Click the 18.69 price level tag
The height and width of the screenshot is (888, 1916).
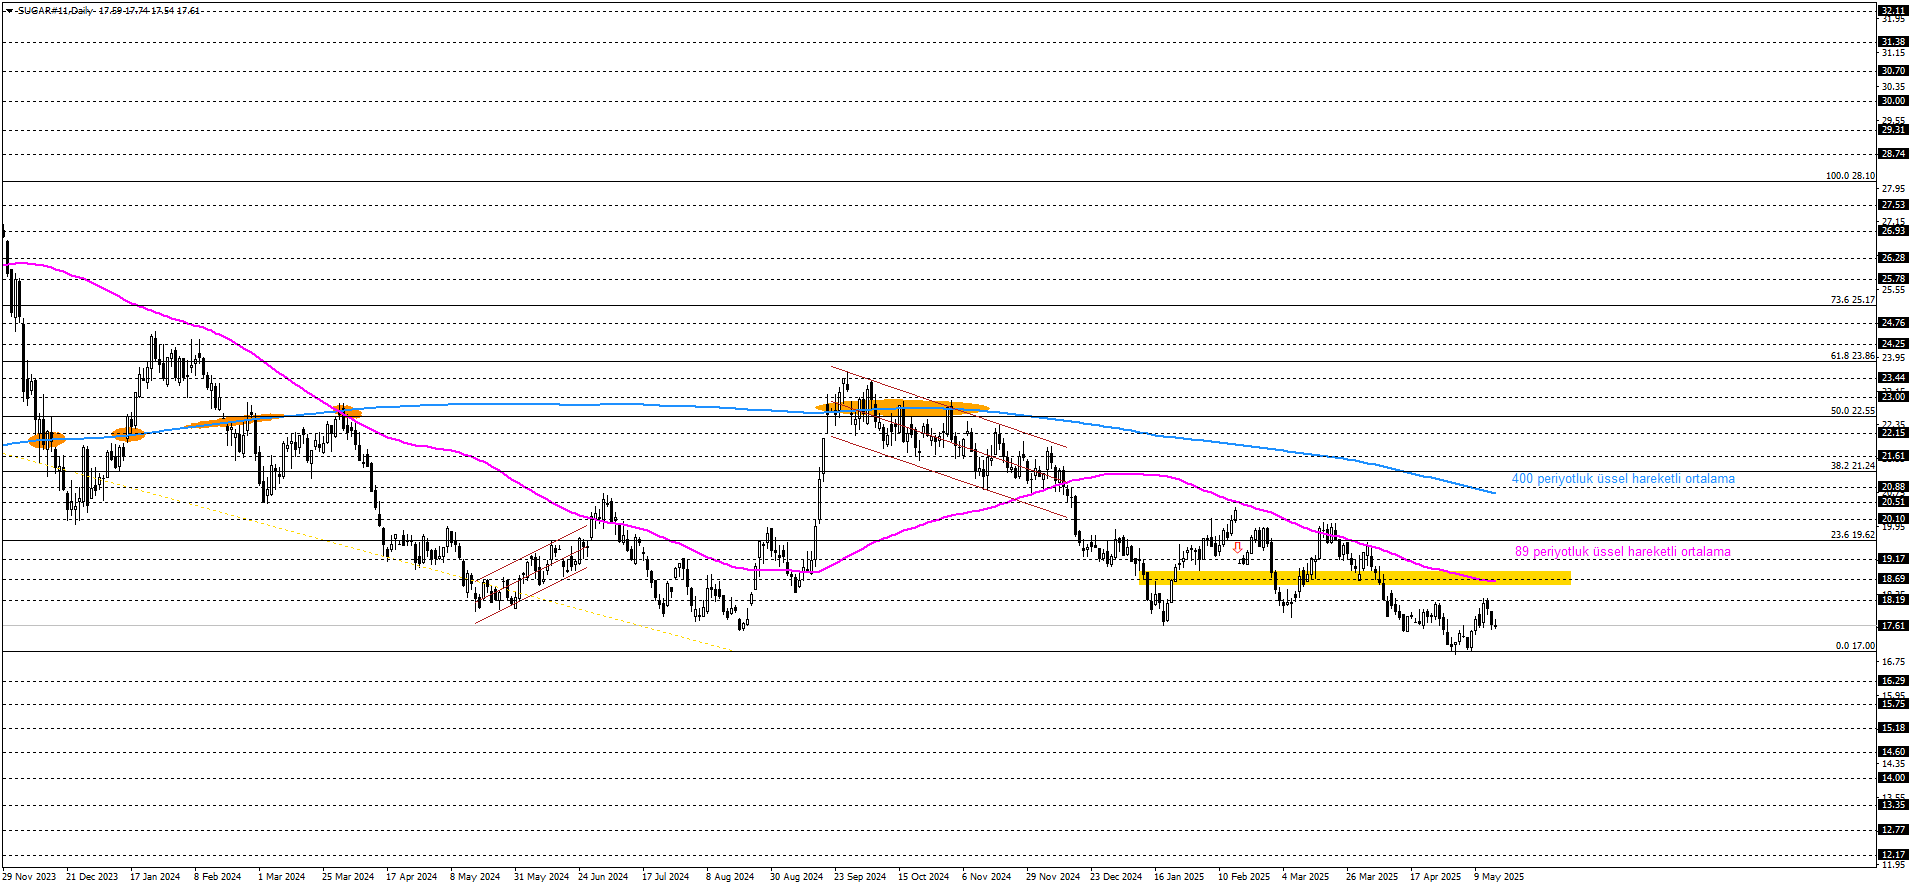point(1893,579)
